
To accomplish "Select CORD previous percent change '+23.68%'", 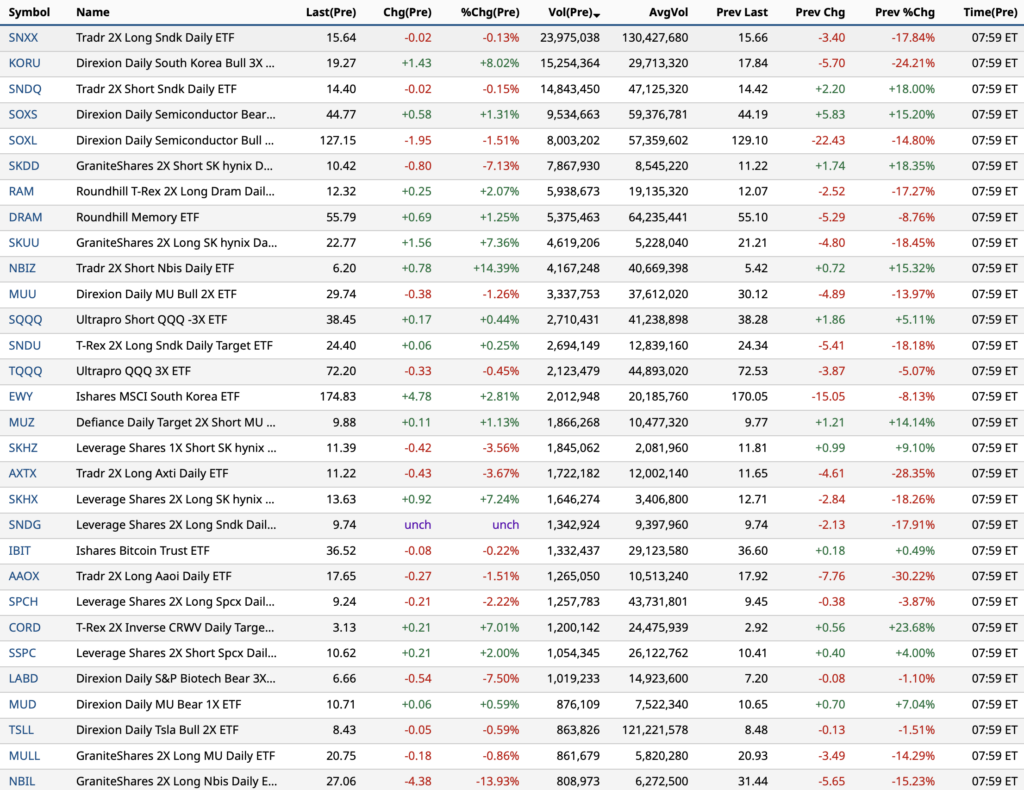I will point(912,627).
